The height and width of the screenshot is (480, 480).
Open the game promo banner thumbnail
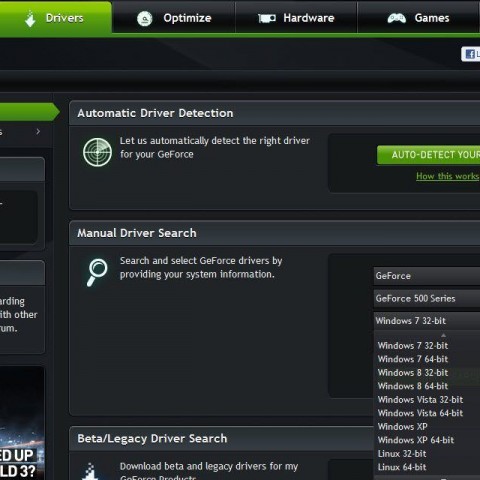[x=22, y=423]
